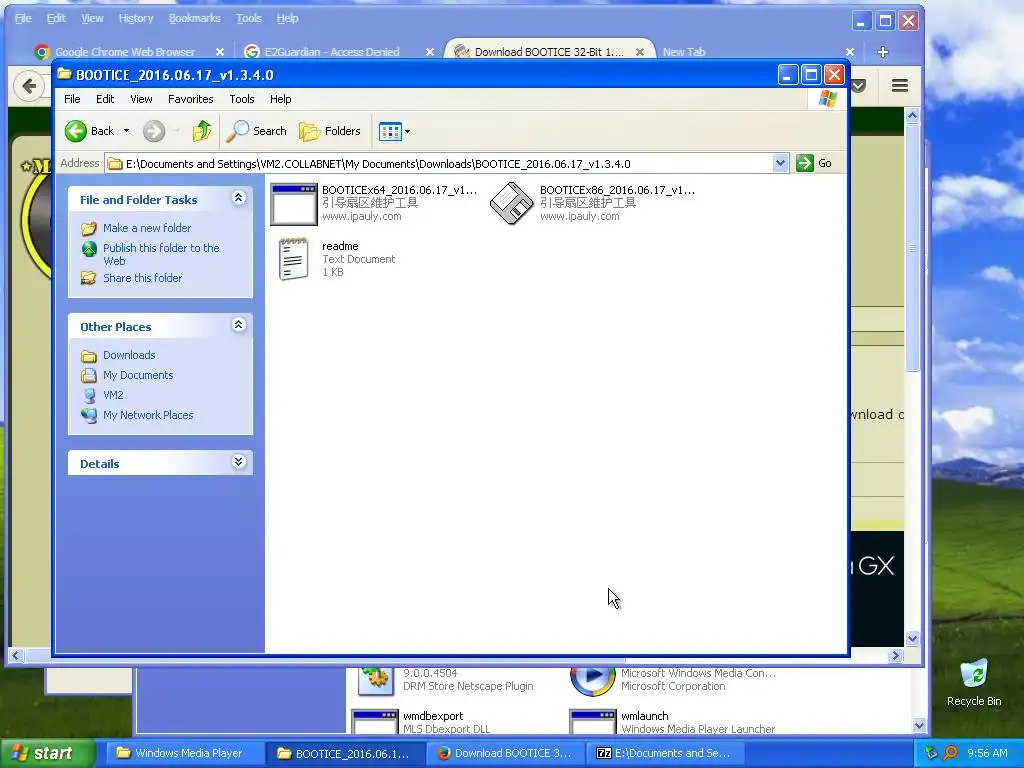Screen dimensions: 1024x768
Task: Click the taskbar clock showing 9:56 AM
Action: point(987,753)
